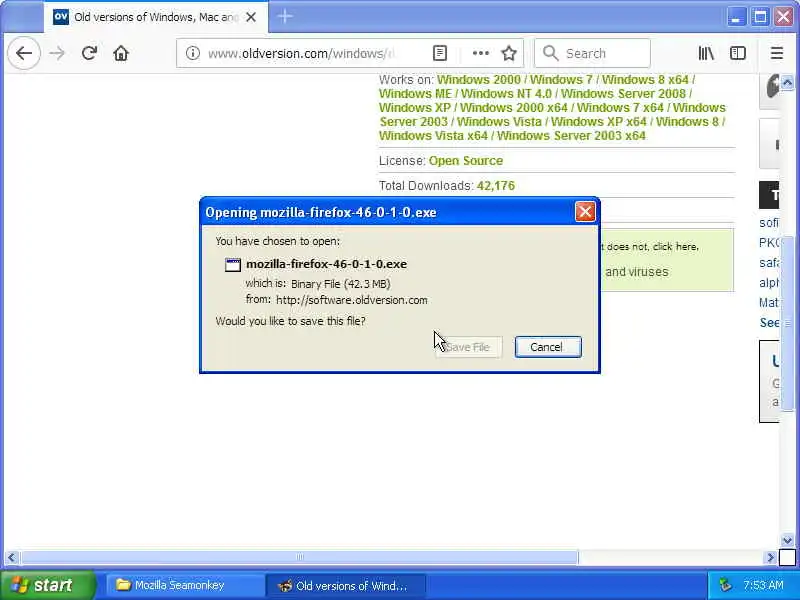Click the system tray icon near clock
800x600 pixels.
point(725,585)
